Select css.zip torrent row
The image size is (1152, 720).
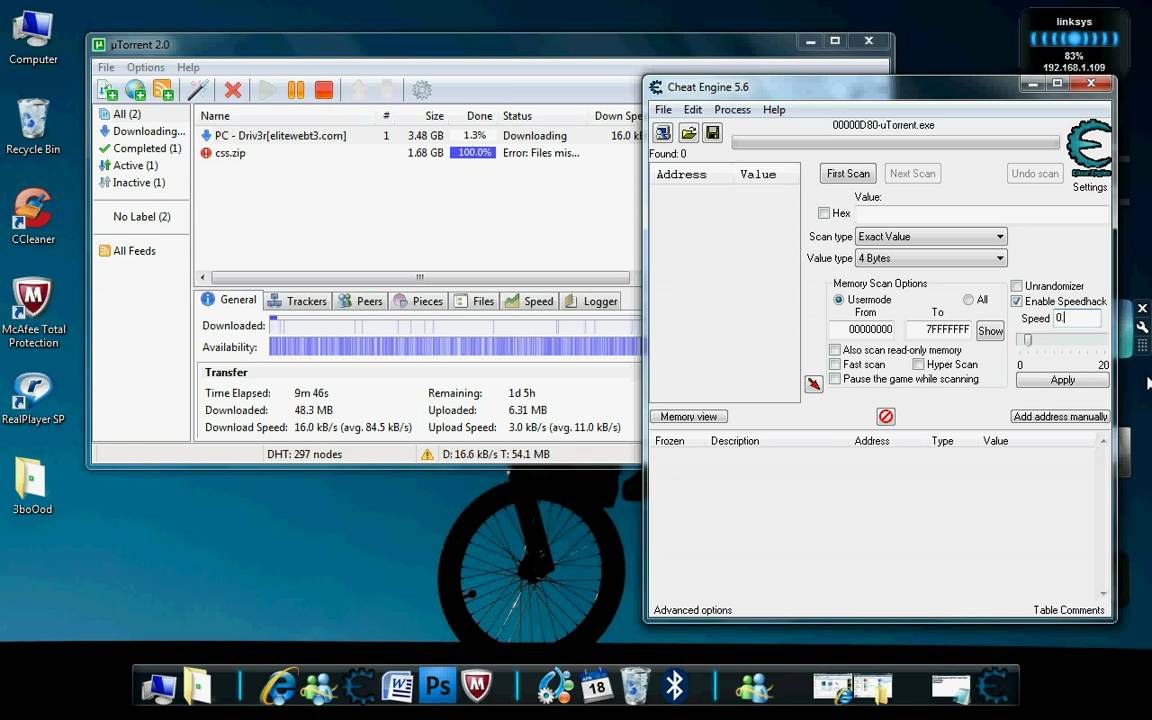coord(419,153)
